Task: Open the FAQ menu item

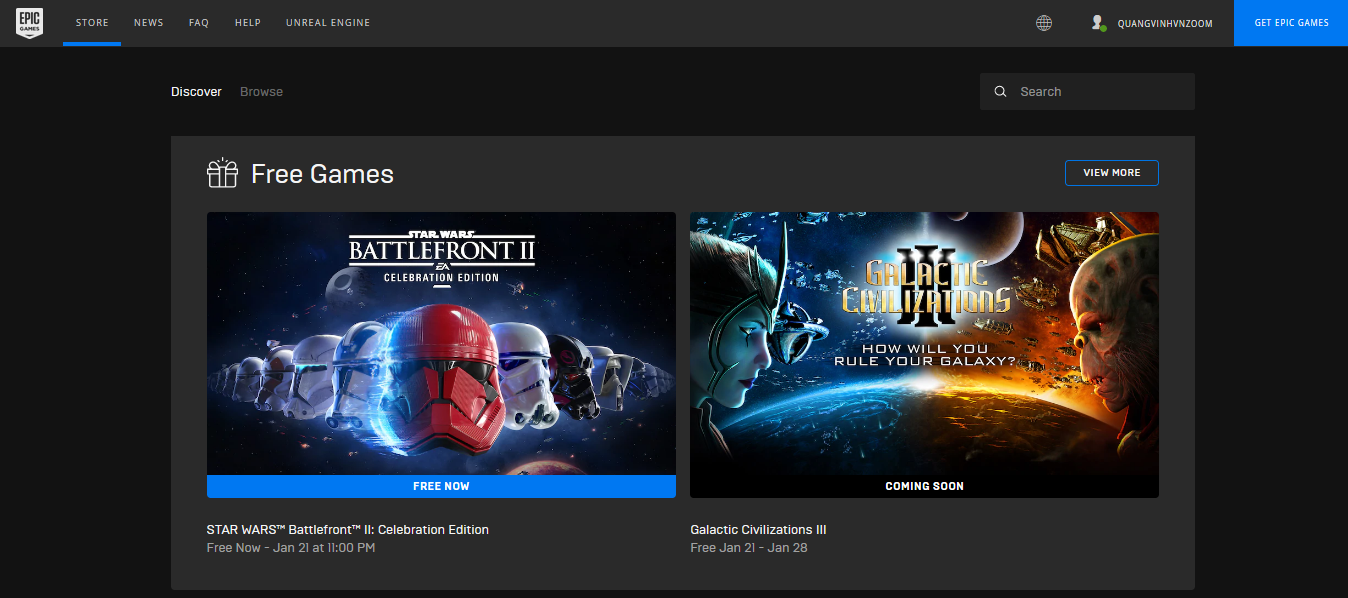Action: (x=199, y=23)
